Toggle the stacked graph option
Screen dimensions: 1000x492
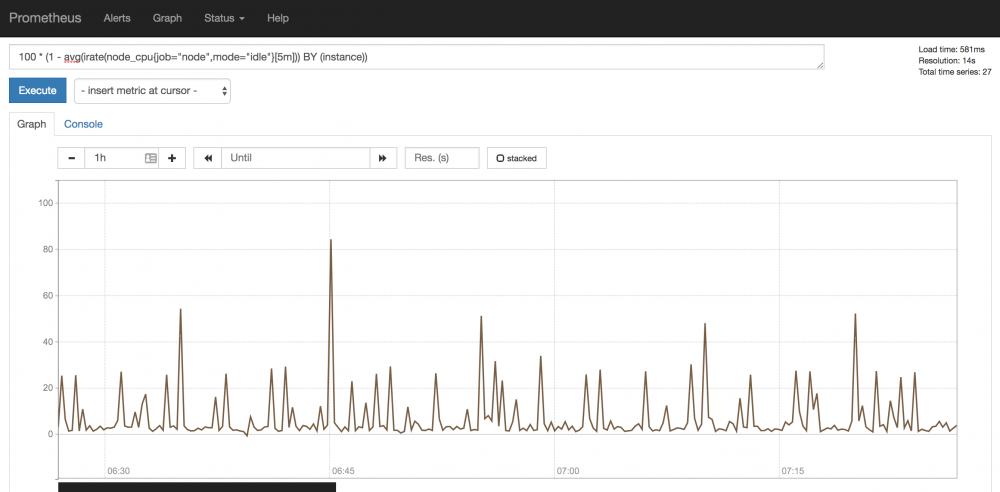click(516, 158)
